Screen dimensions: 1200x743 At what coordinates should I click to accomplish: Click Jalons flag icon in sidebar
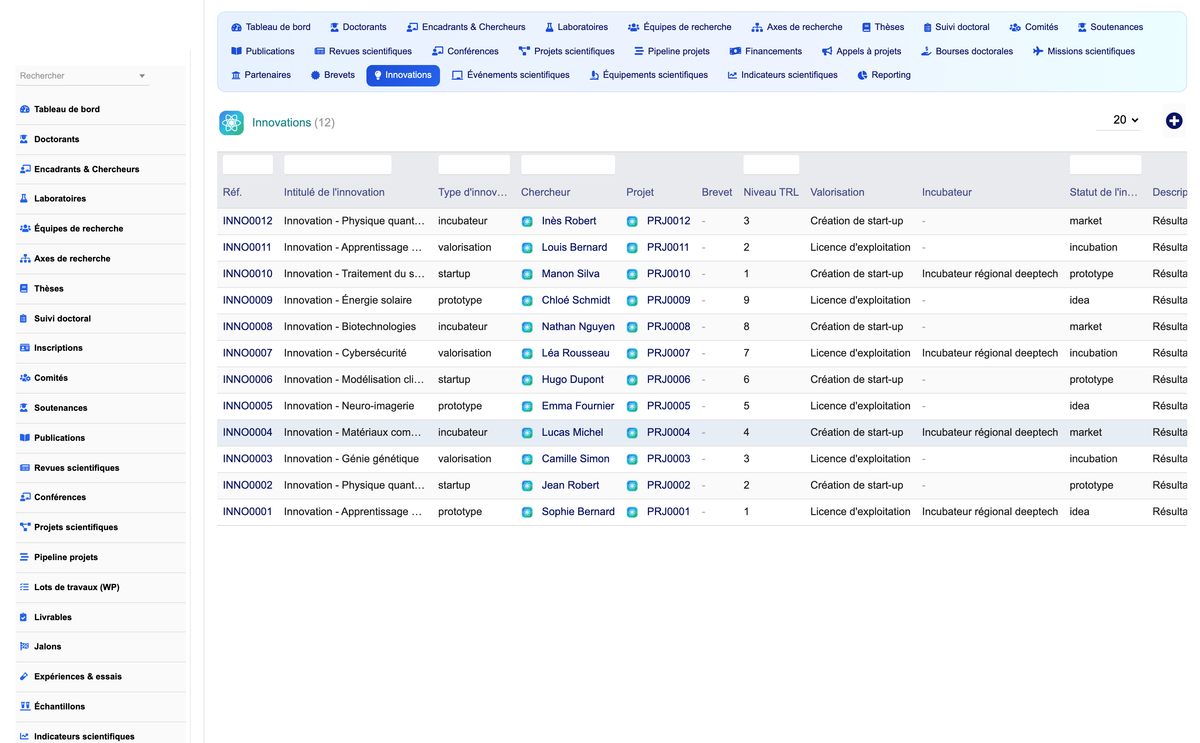(x=25, y=647)
